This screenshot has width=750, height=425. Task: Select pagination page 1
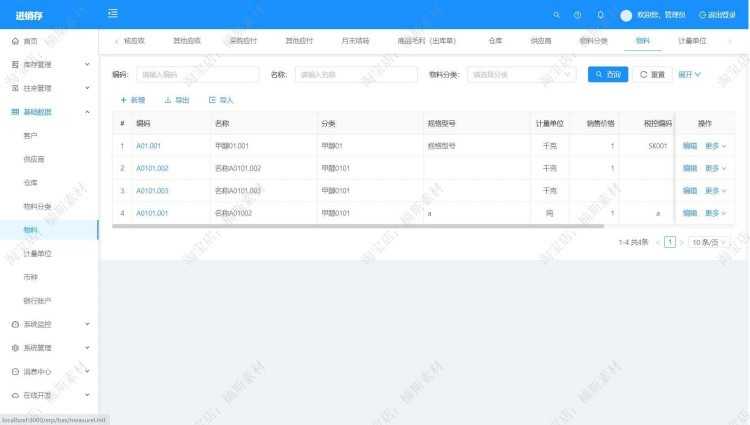click(x=670, y=242)
